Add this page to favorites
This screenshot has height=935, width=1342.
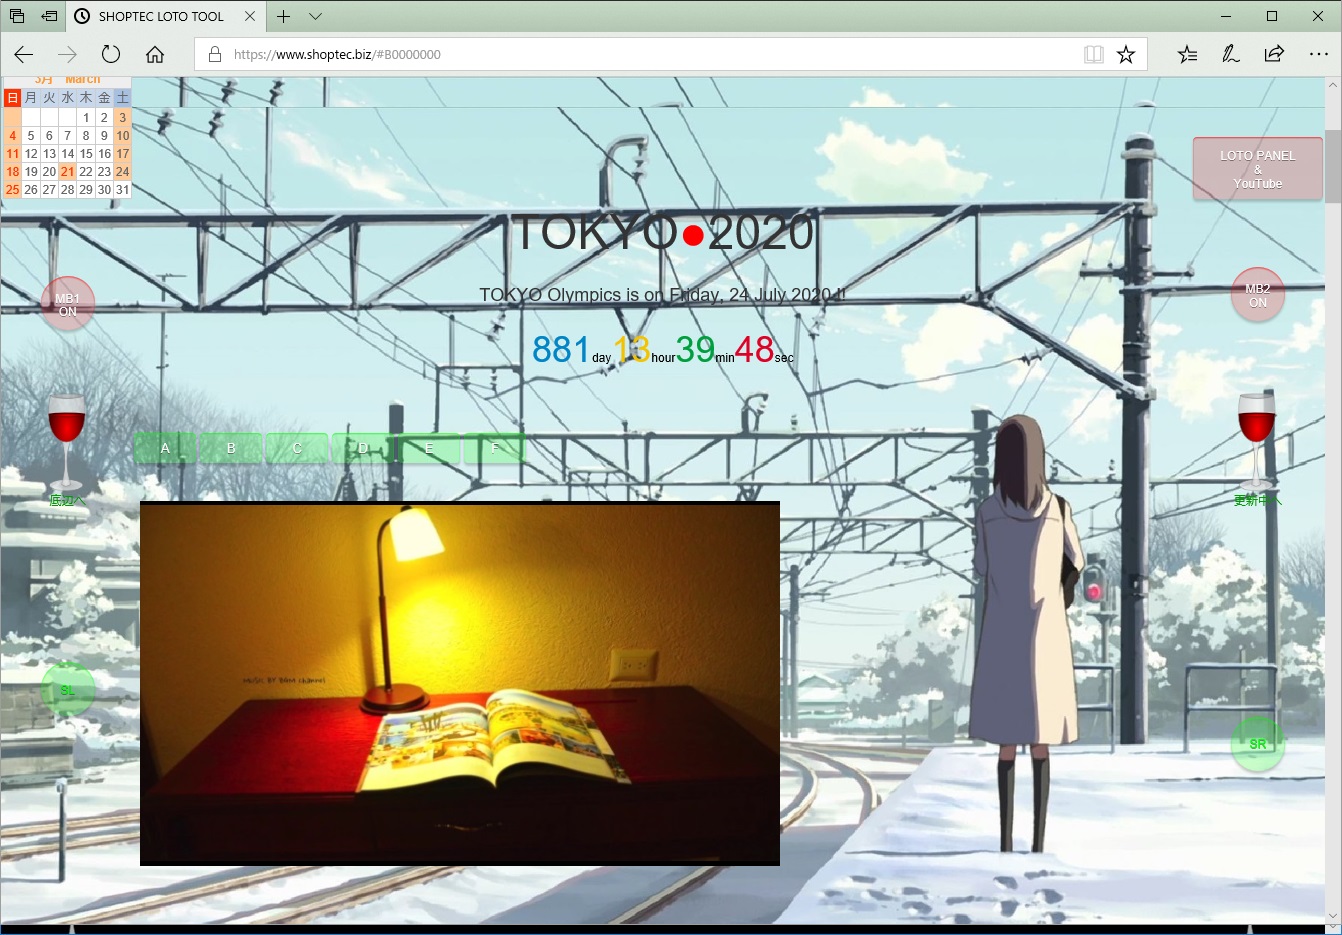coord(1126,54)
